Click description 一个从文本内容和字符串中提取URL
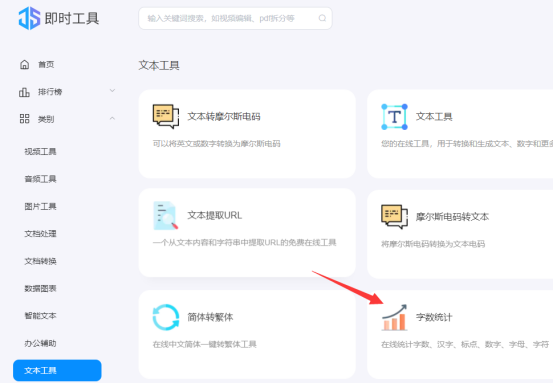The image size is (553, 384). 244,242
